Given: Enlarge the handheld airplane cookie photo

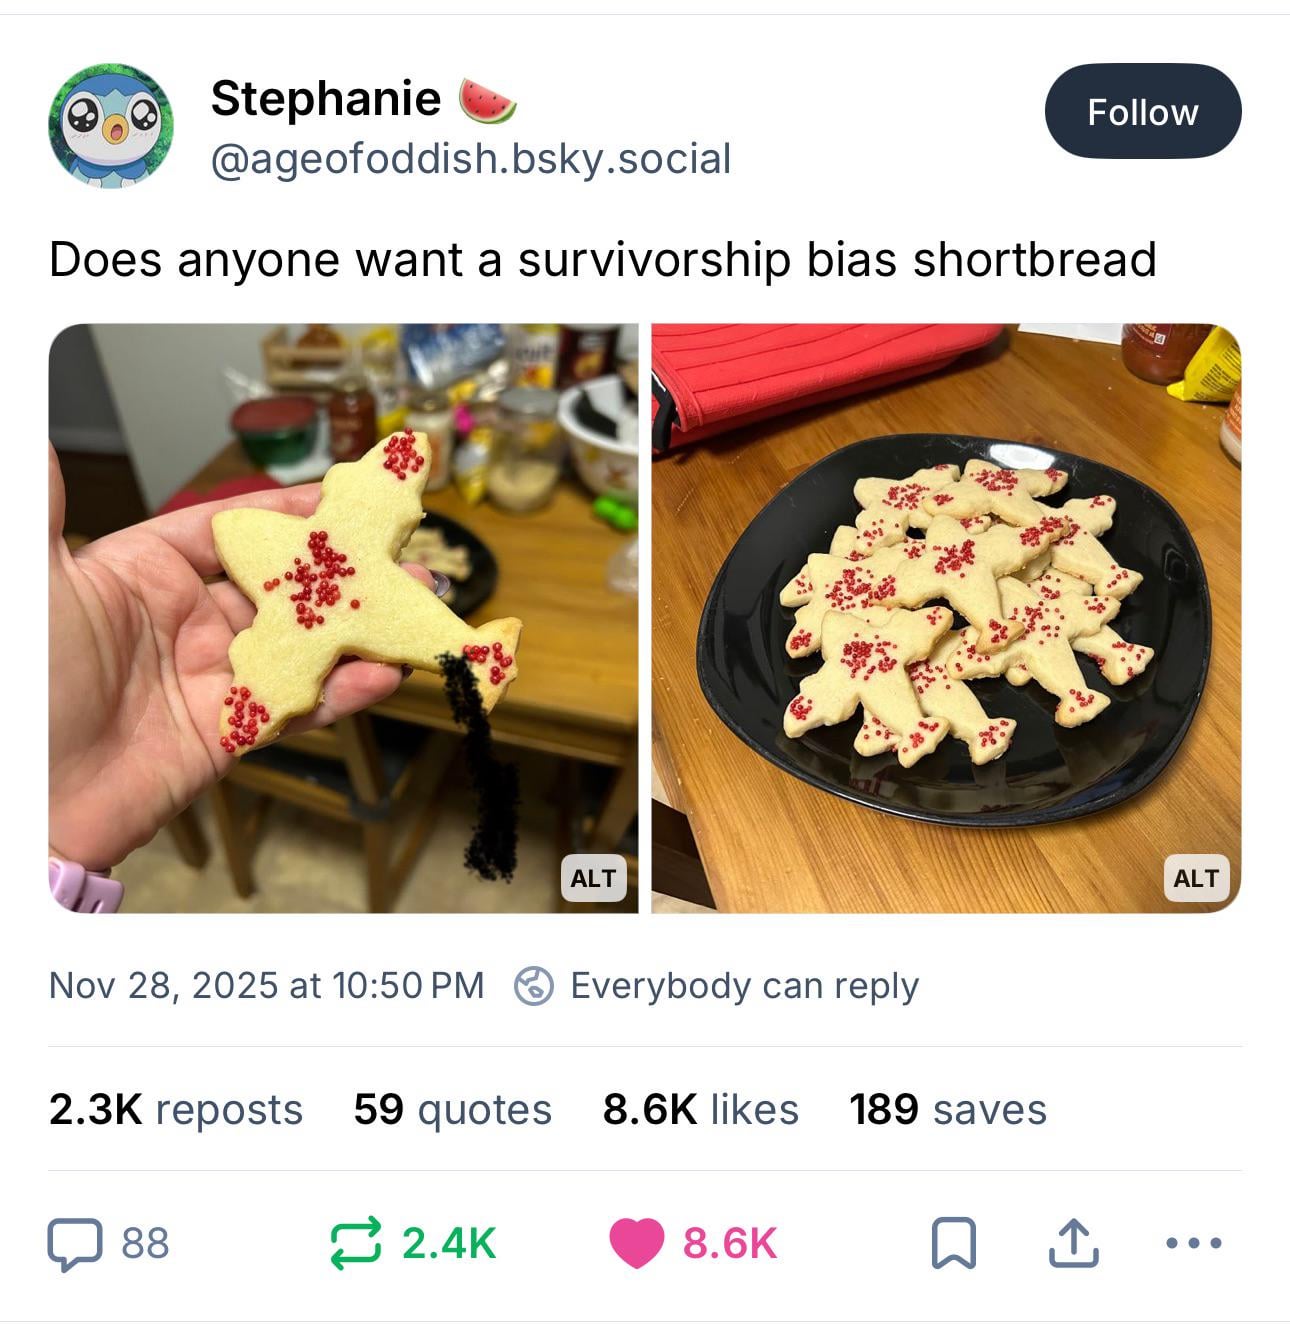Looking at the screenshot, I should click(x=343, y=618).
